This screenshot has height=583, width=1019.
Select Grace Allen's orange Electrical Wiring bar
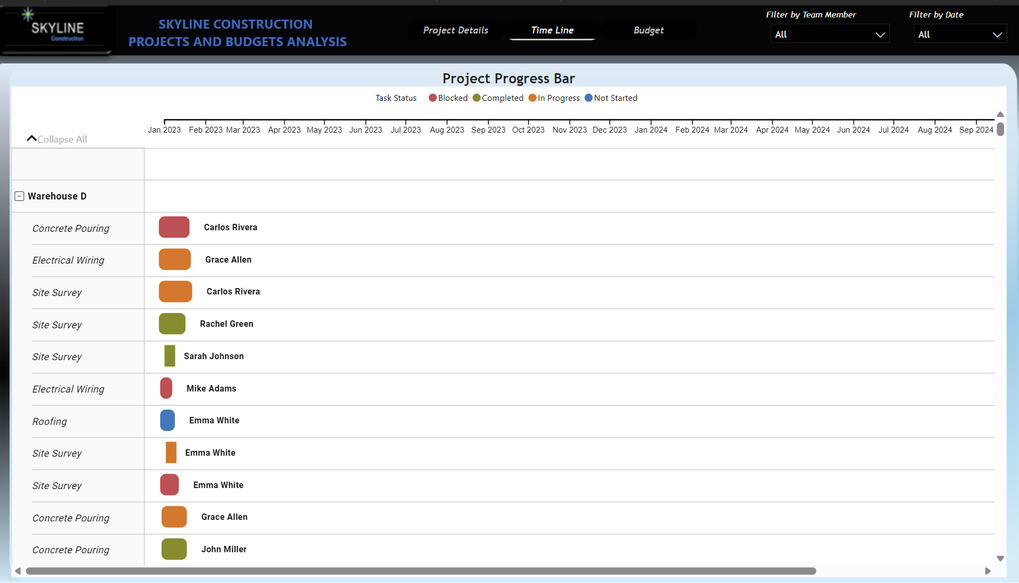[175, 260]
